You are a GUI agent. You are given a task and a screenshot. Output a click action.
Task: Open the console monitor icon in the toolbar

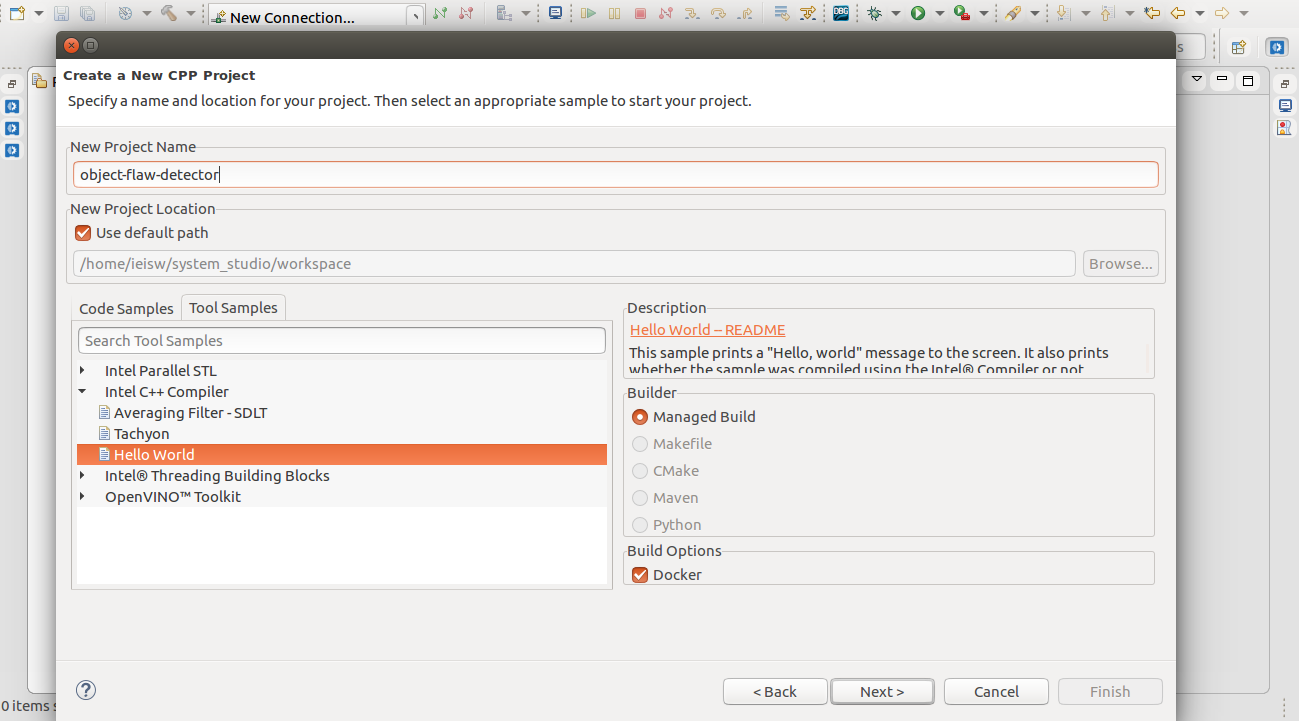(x=555, y=14)
